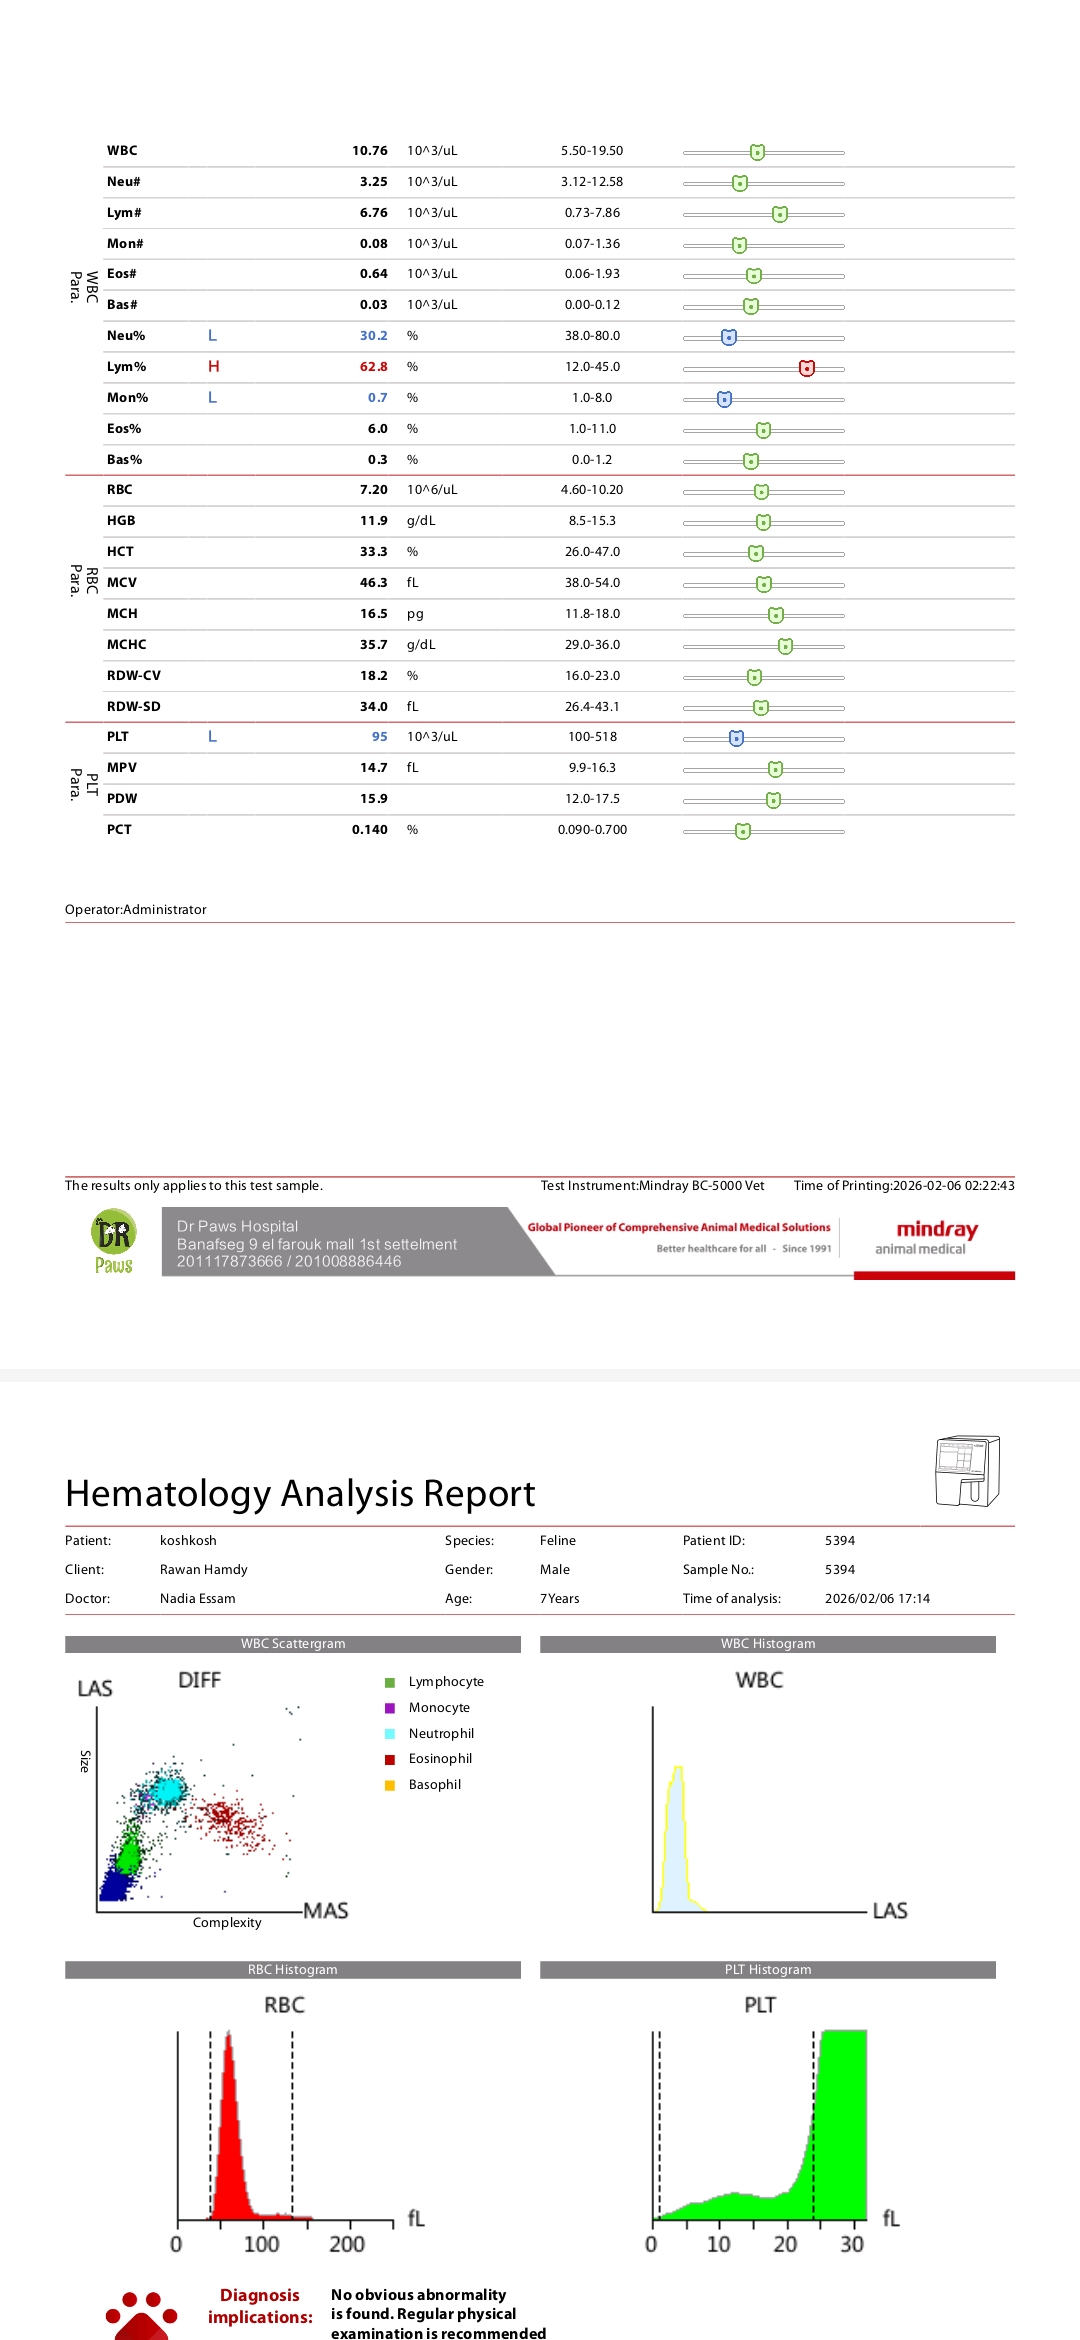Image resolution: width=1080 pixels, height=2340 pixels.
Task: Select the green Lymphocyte legend swatch
Action: click(x=390, y=1682)
